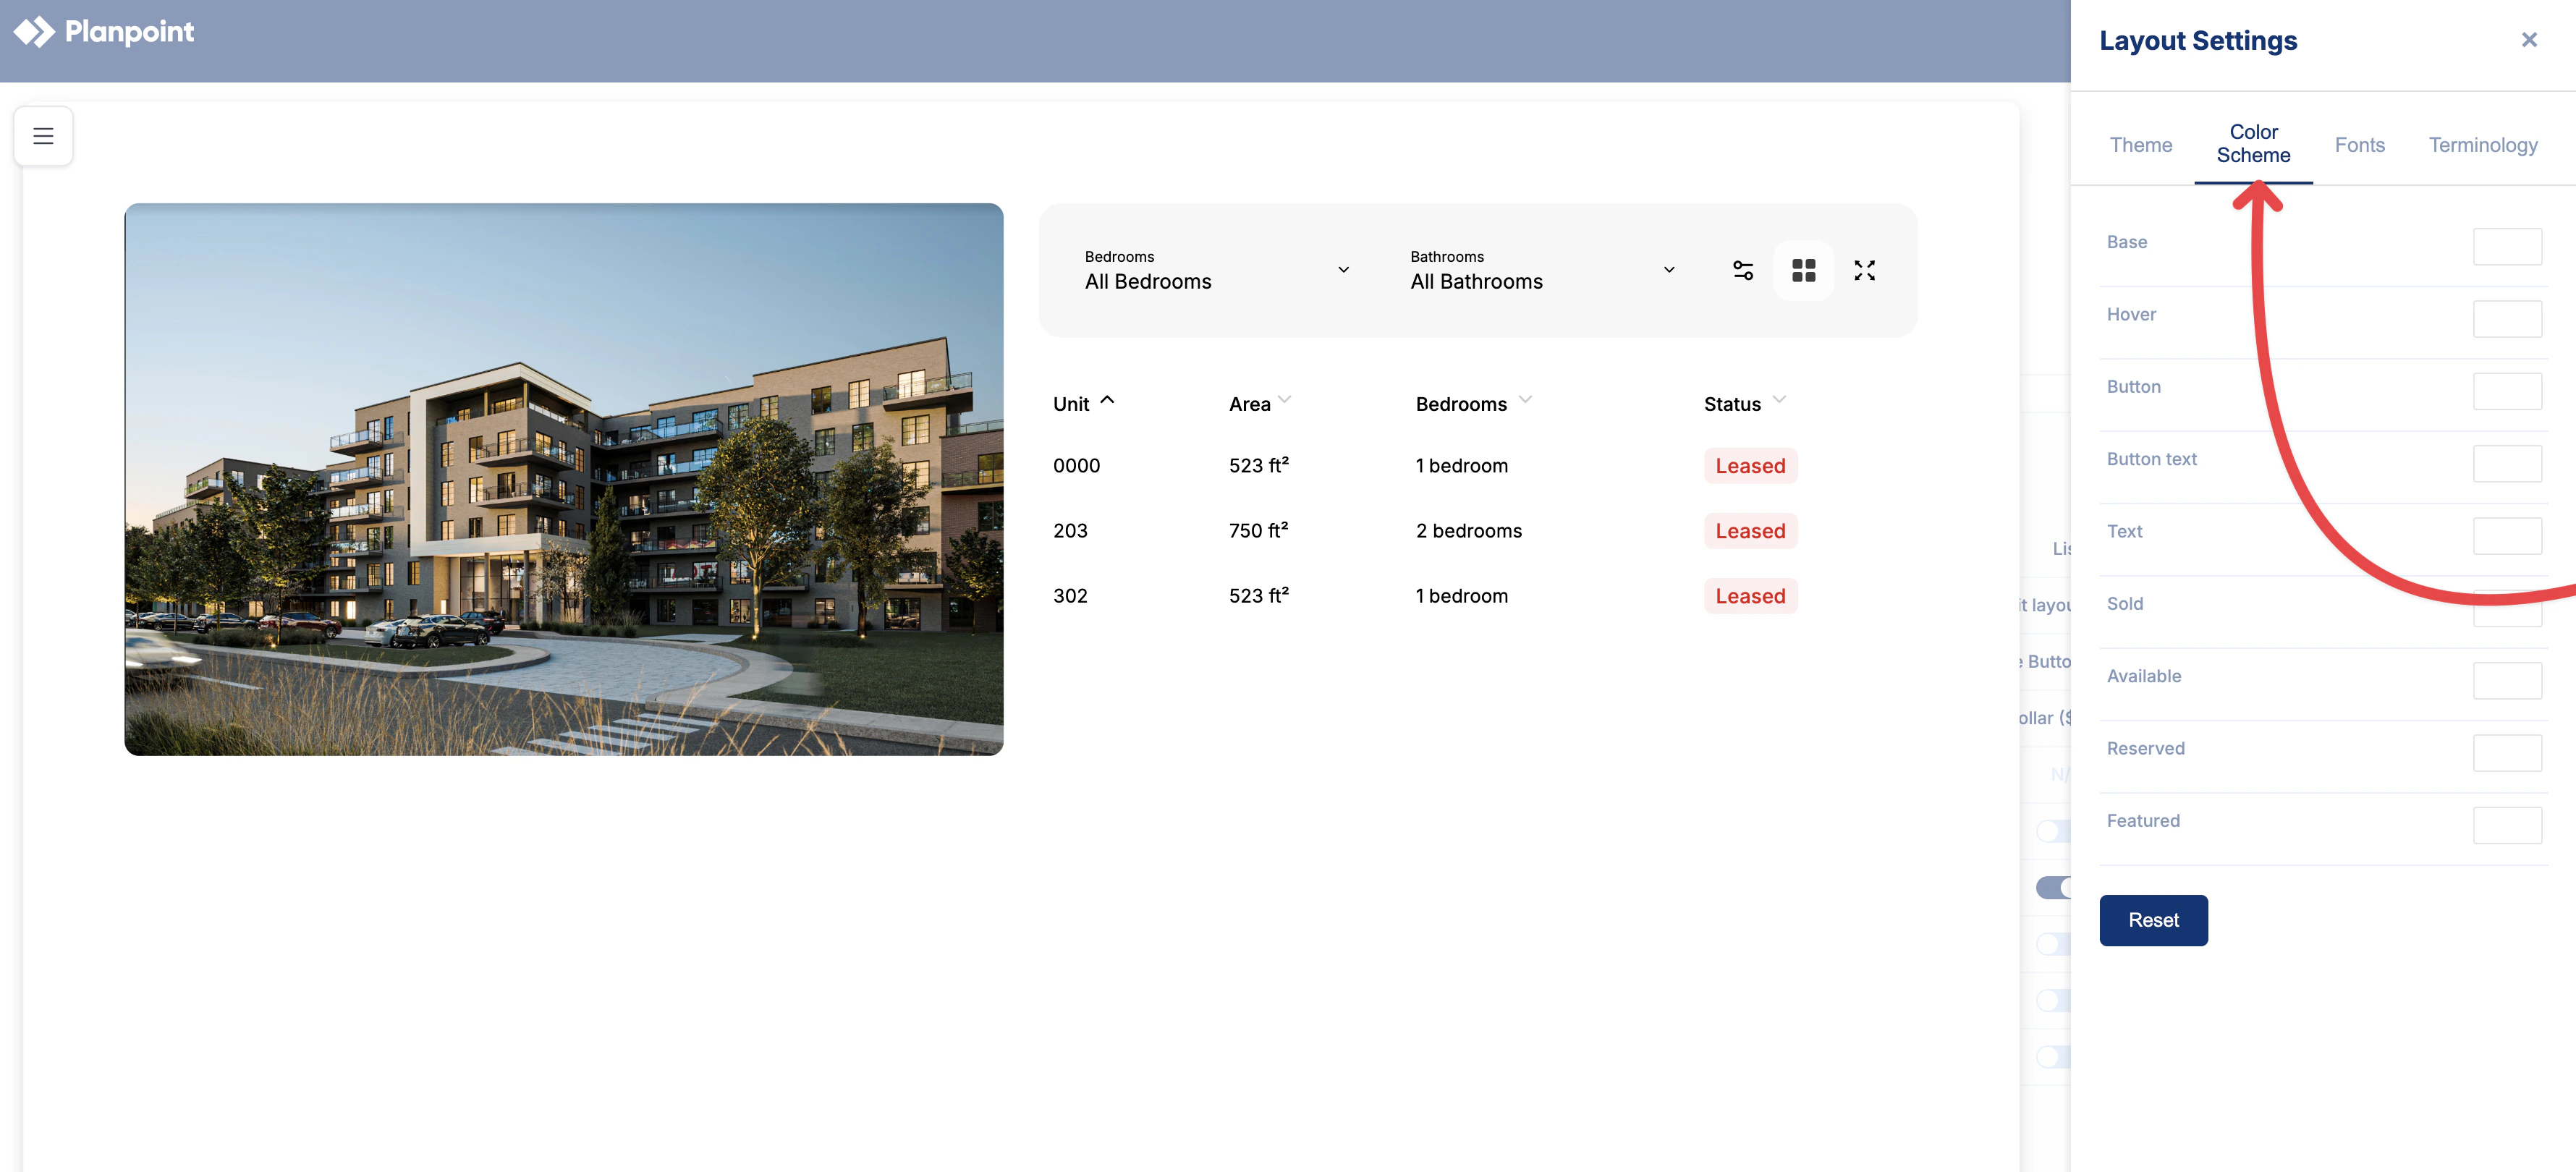Open the hamburger menu button

(x=43, y=136)
